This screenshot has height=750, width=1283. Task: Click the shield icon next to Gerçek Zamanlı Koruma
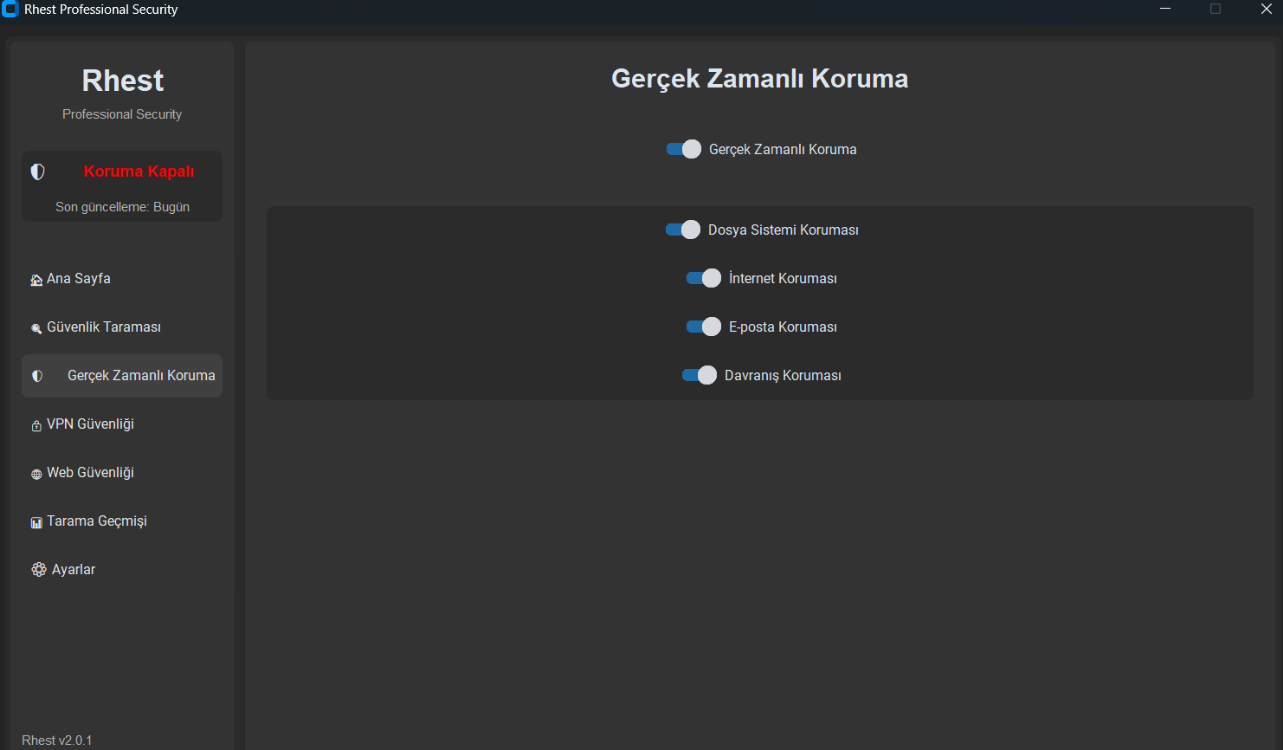[x=38, y=376]
